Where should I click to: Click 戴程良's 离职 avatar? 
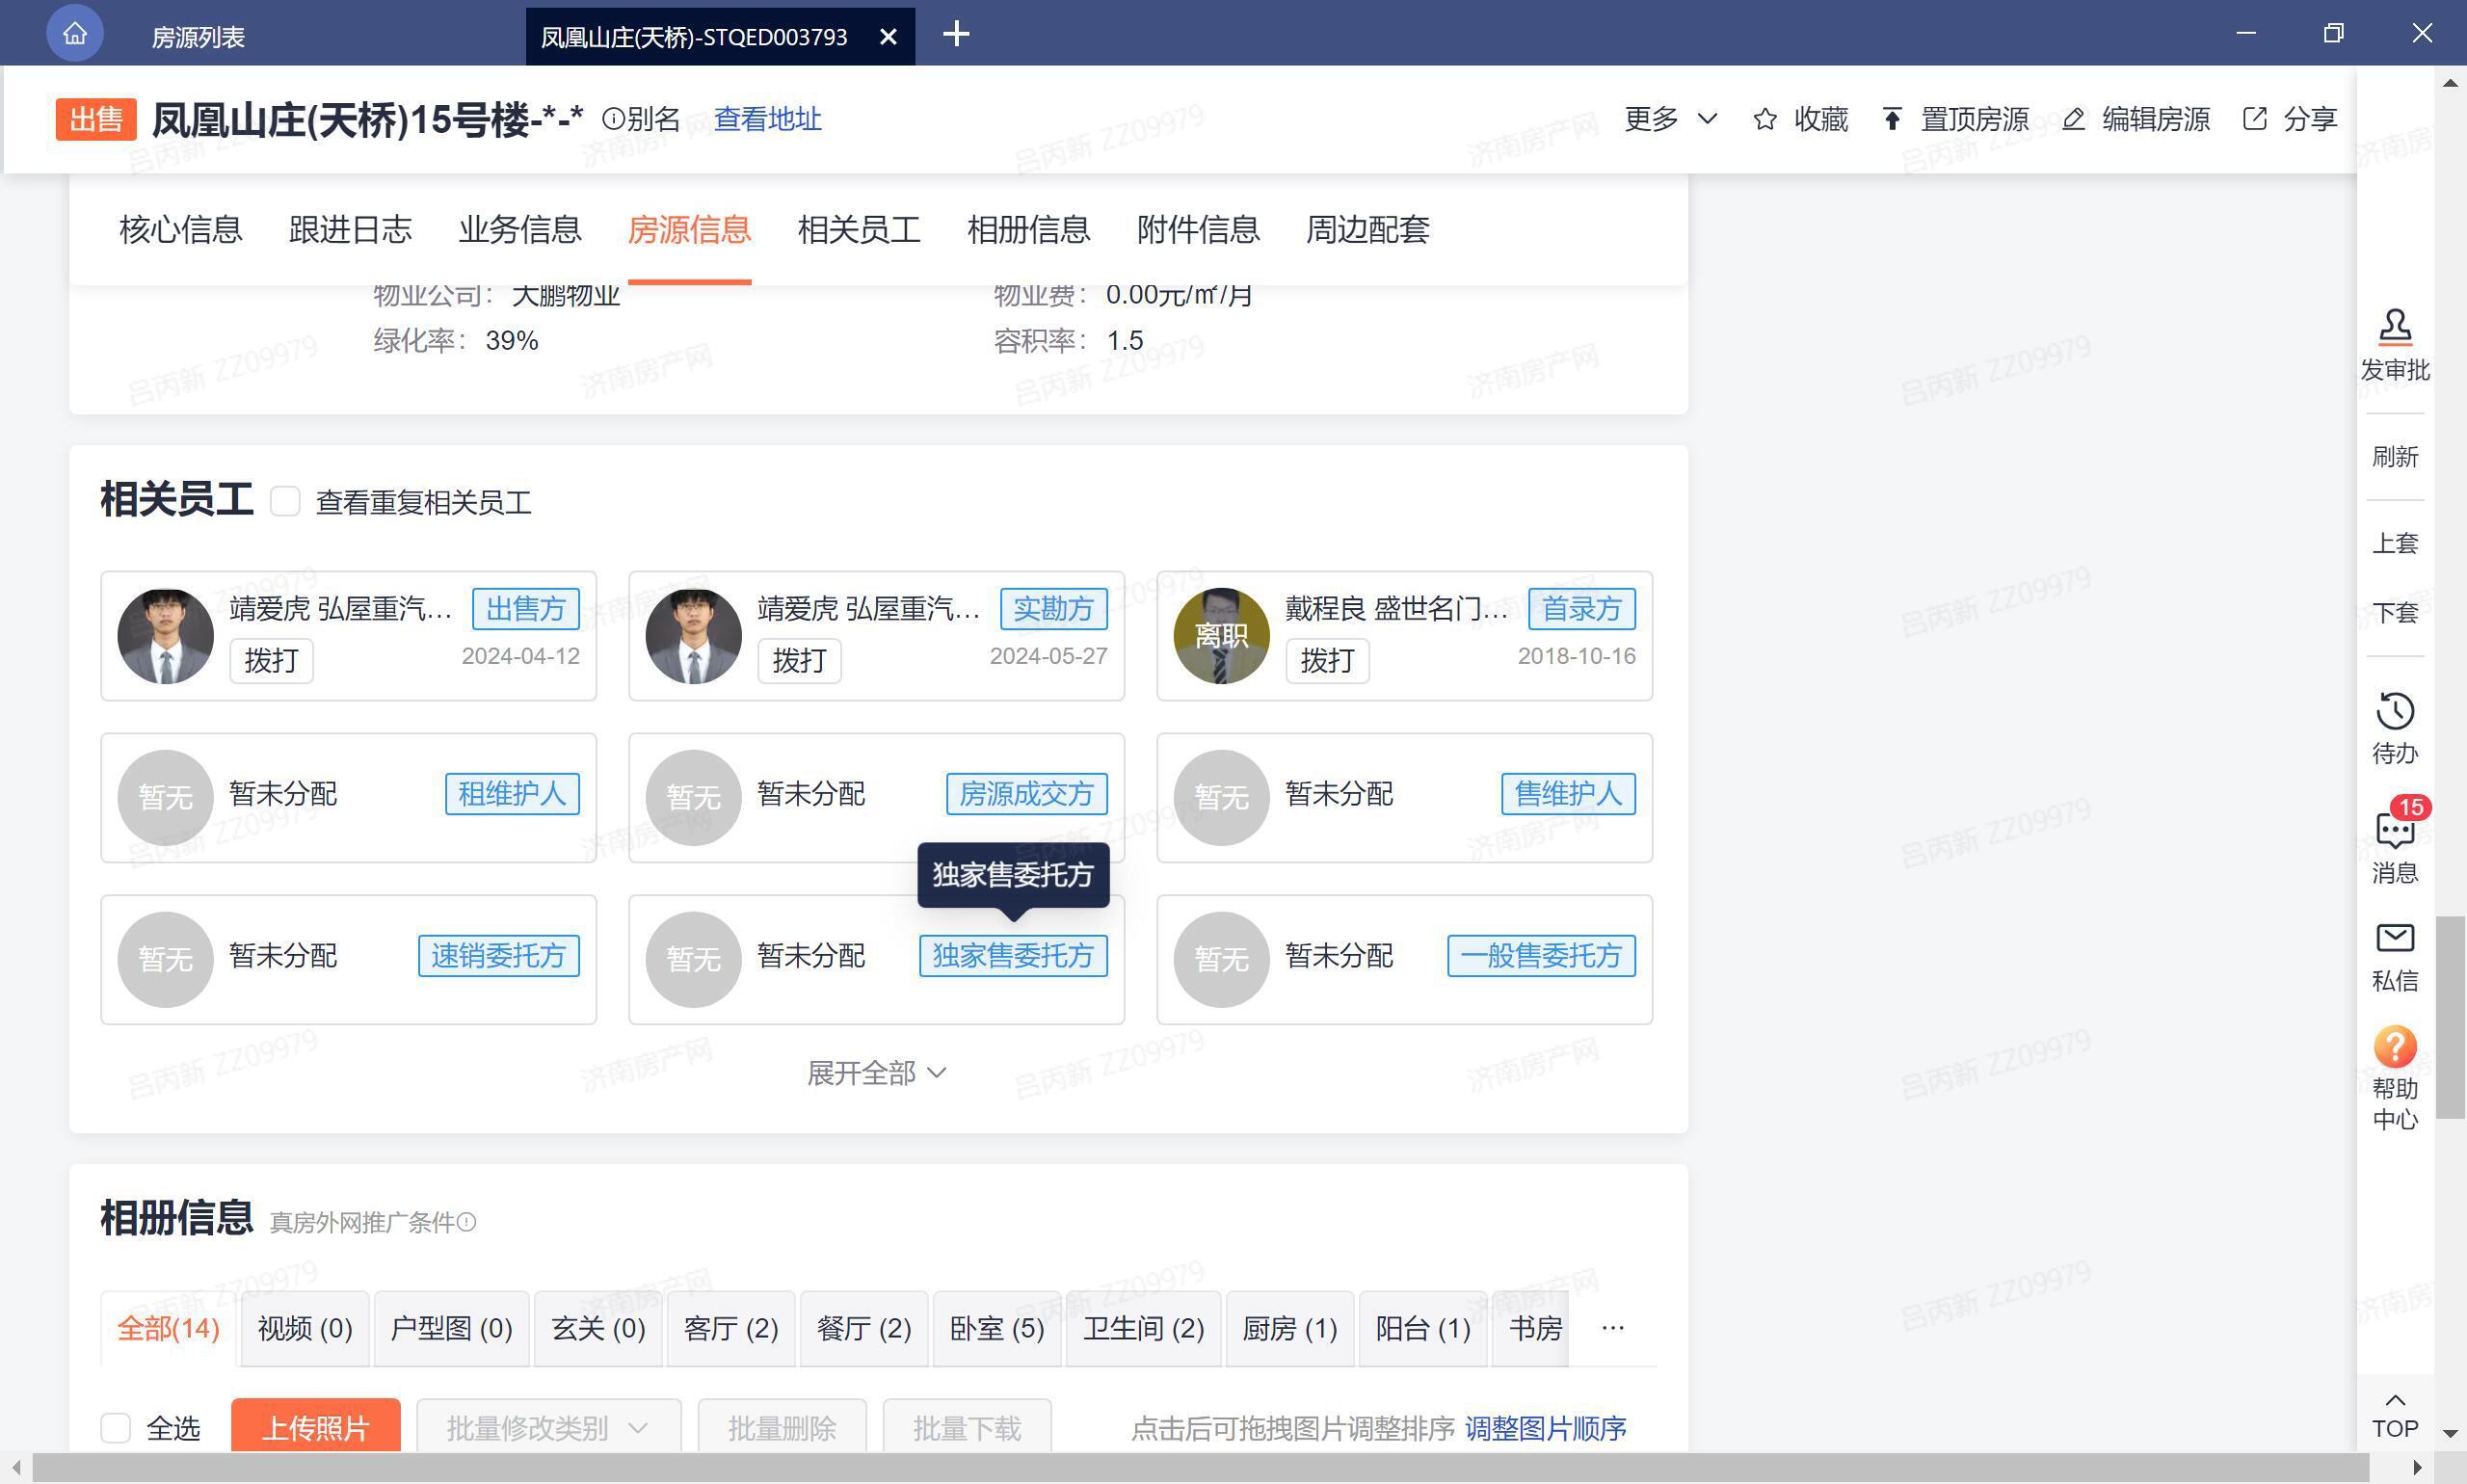pos(1221,636)
